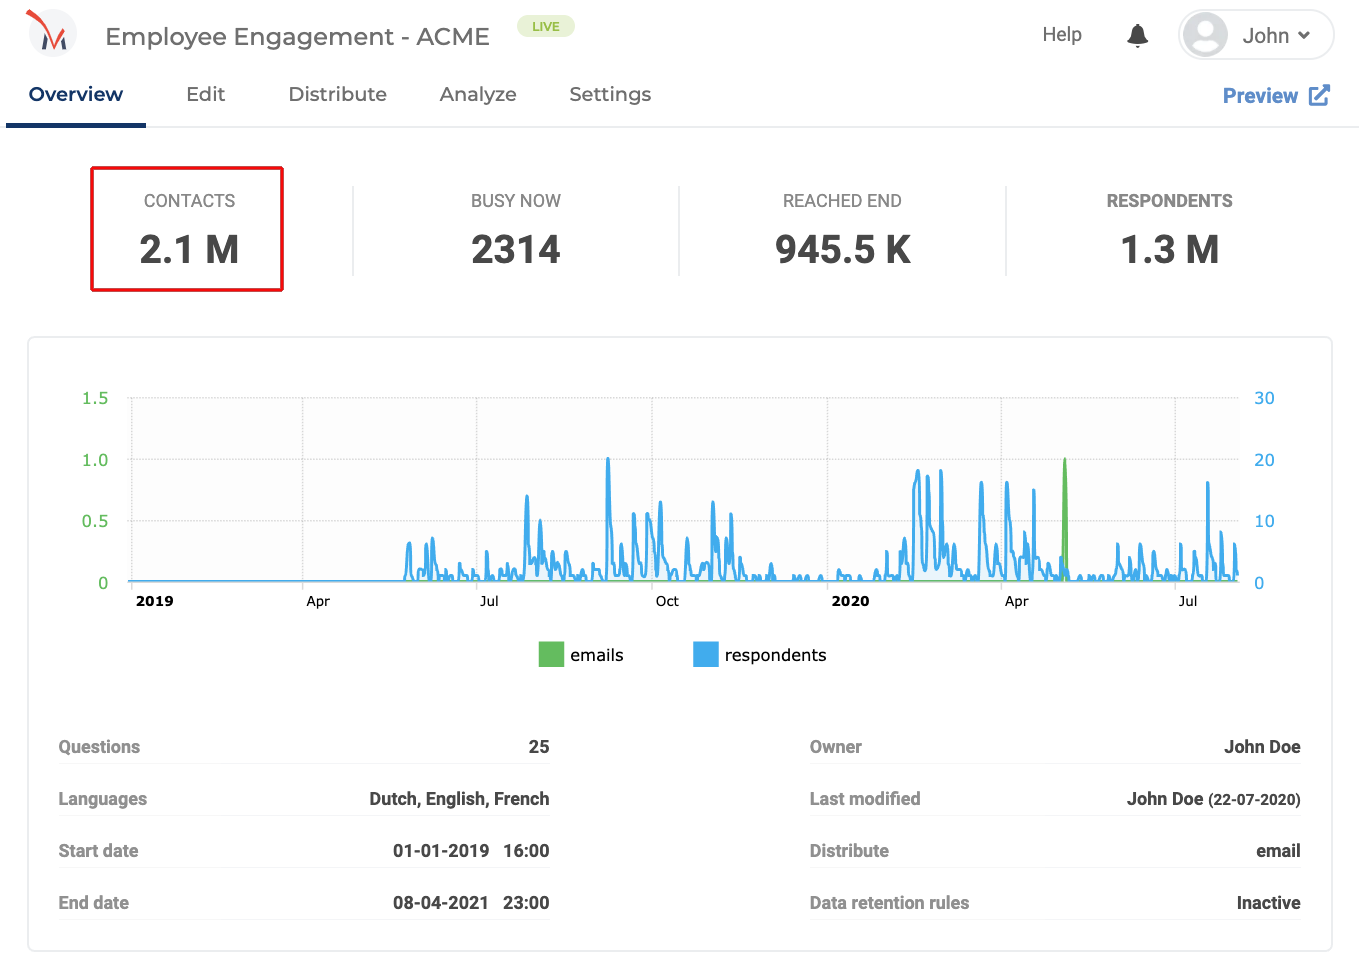Select the RESPONDENTS 1.3 M stat
The width and height of the screenshot is (1359, 971).
click(x=1170, y=230)
